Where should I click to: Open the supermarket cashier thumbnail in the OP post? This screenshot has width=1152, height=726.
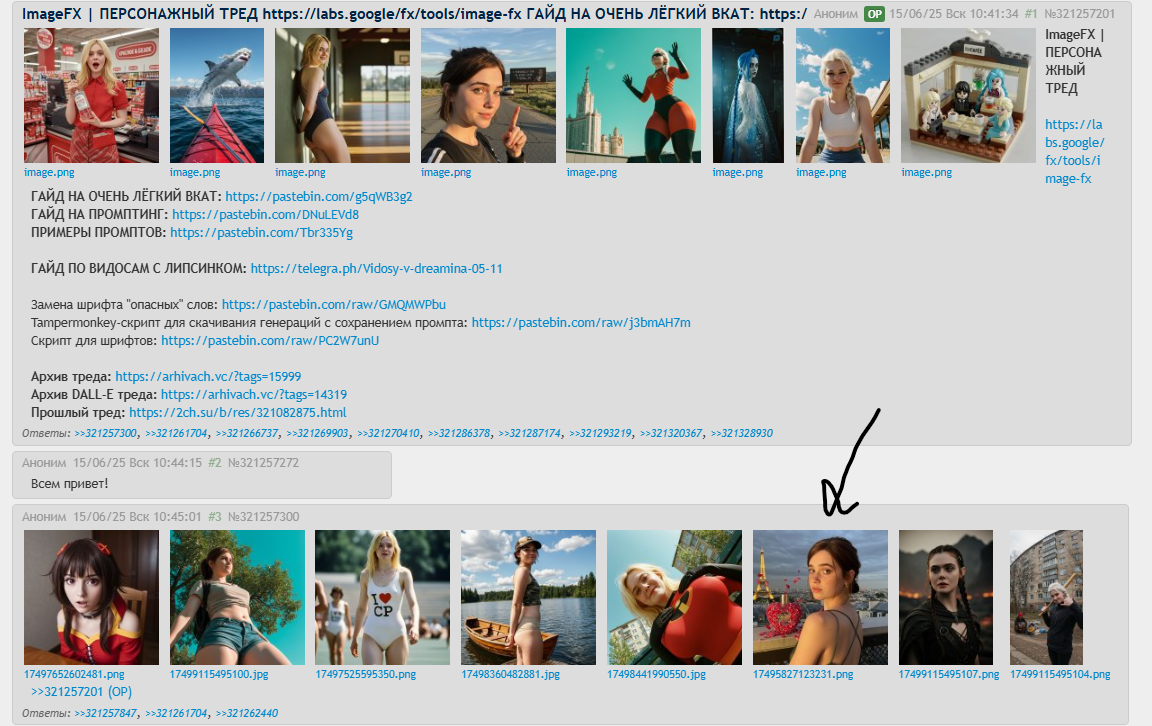(91, 96)
